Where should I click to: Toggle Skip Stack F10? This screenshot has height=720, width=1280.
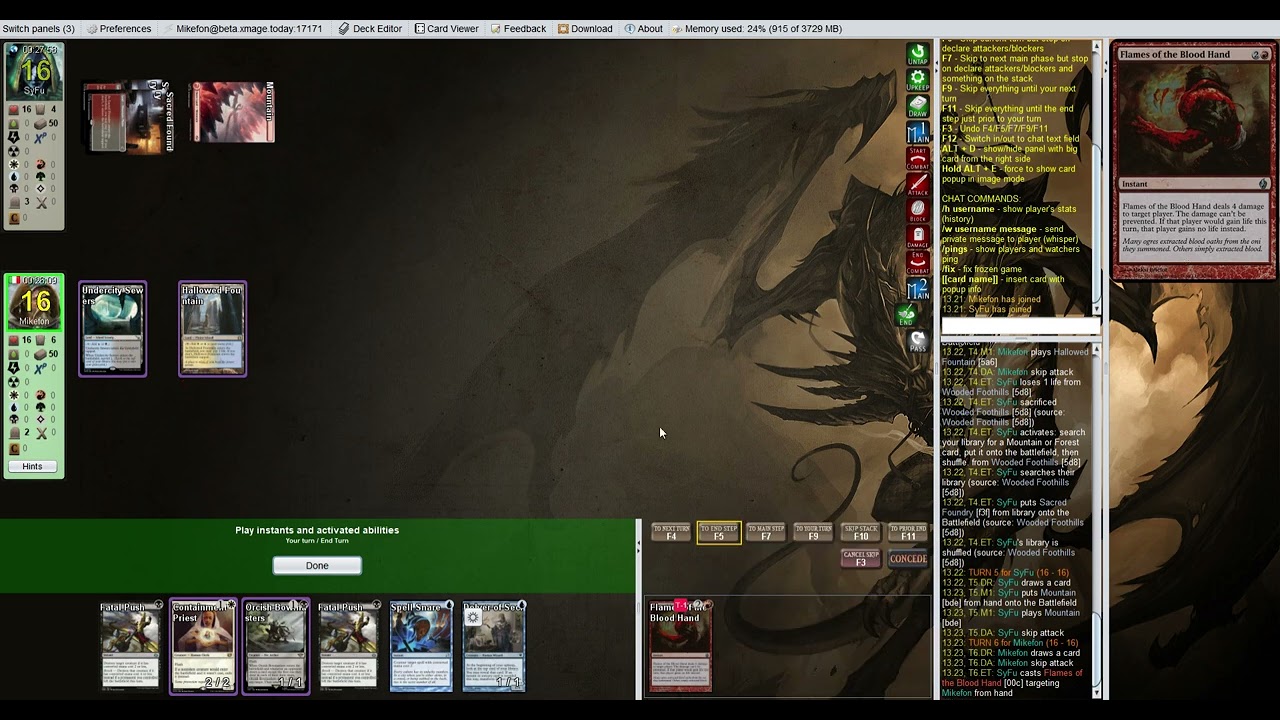[x=861, y=533]
